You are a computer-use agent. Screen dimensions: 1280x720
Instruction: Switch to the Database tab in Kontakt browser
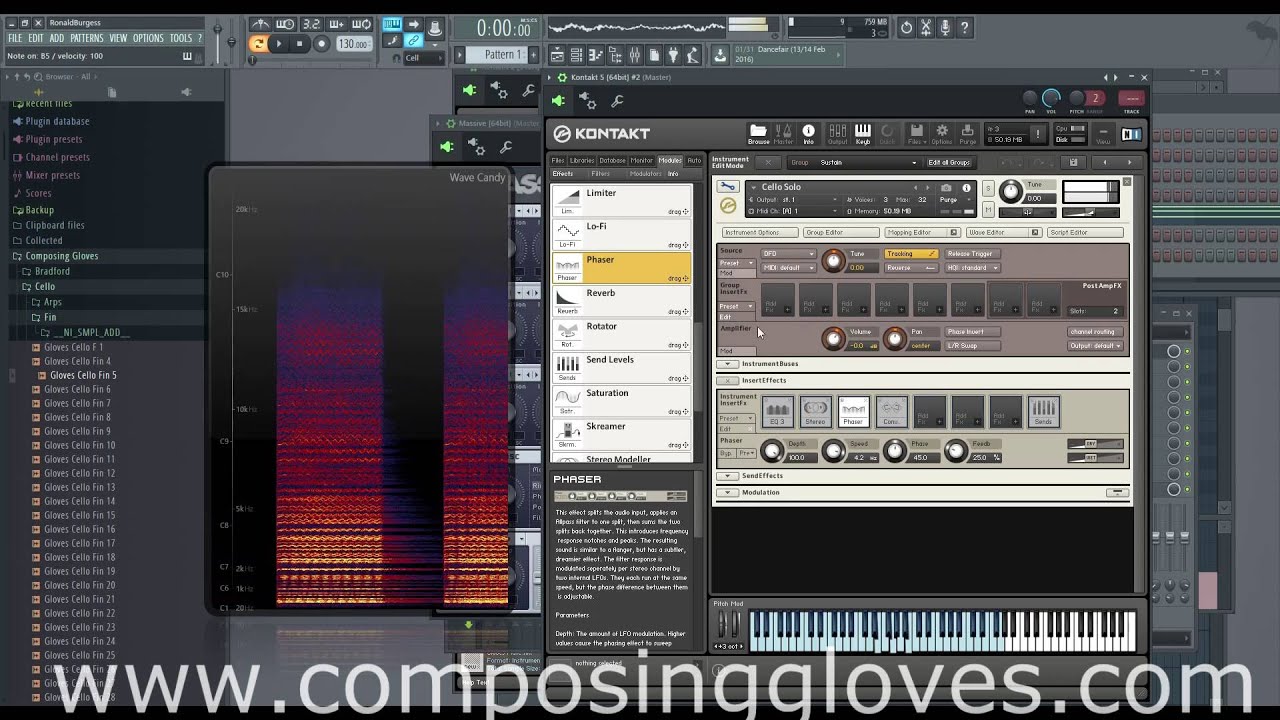(x=612, y=160)
